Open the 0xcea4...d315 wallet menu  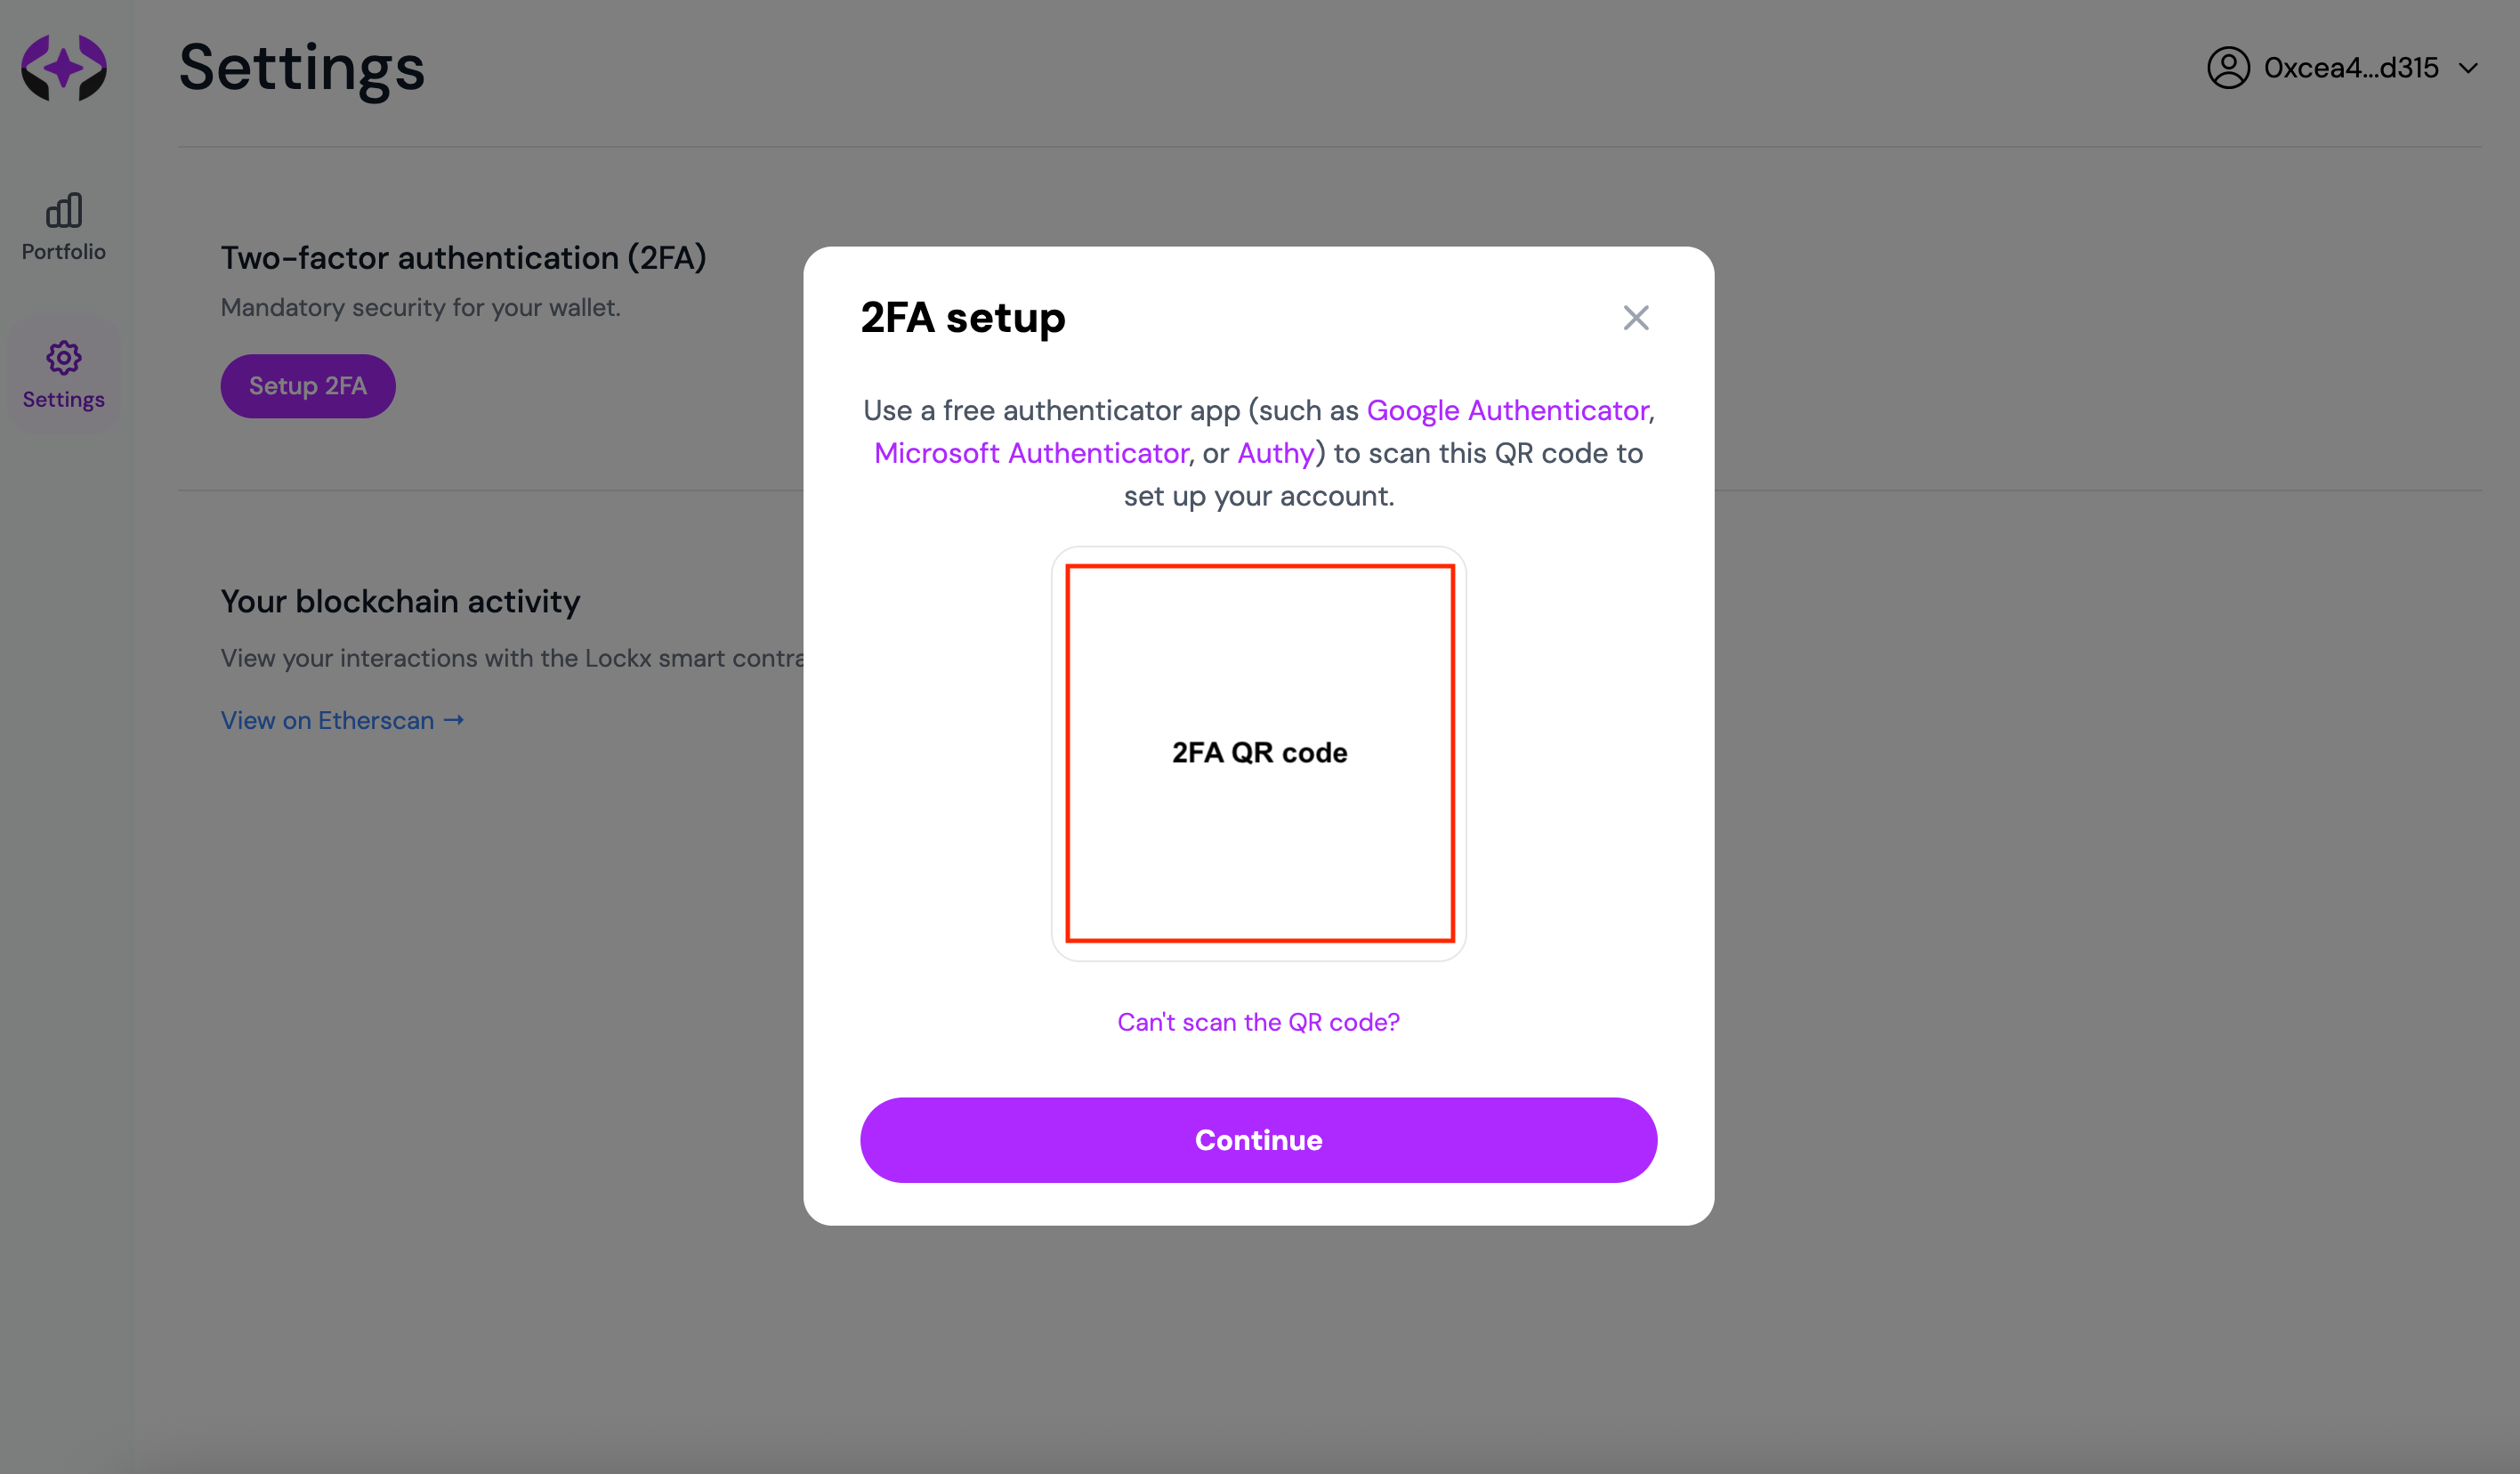(x=2343, y=68)
